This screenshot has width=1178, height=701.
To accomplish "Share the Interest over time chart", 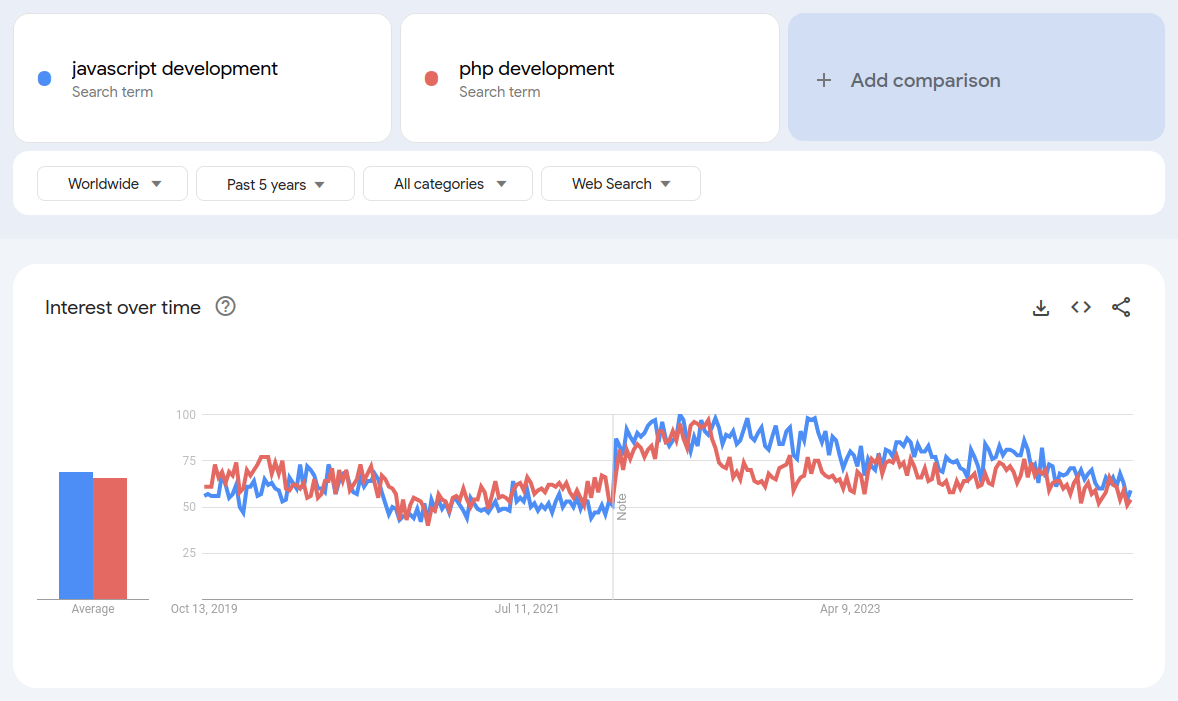I will coord(1121,308).
